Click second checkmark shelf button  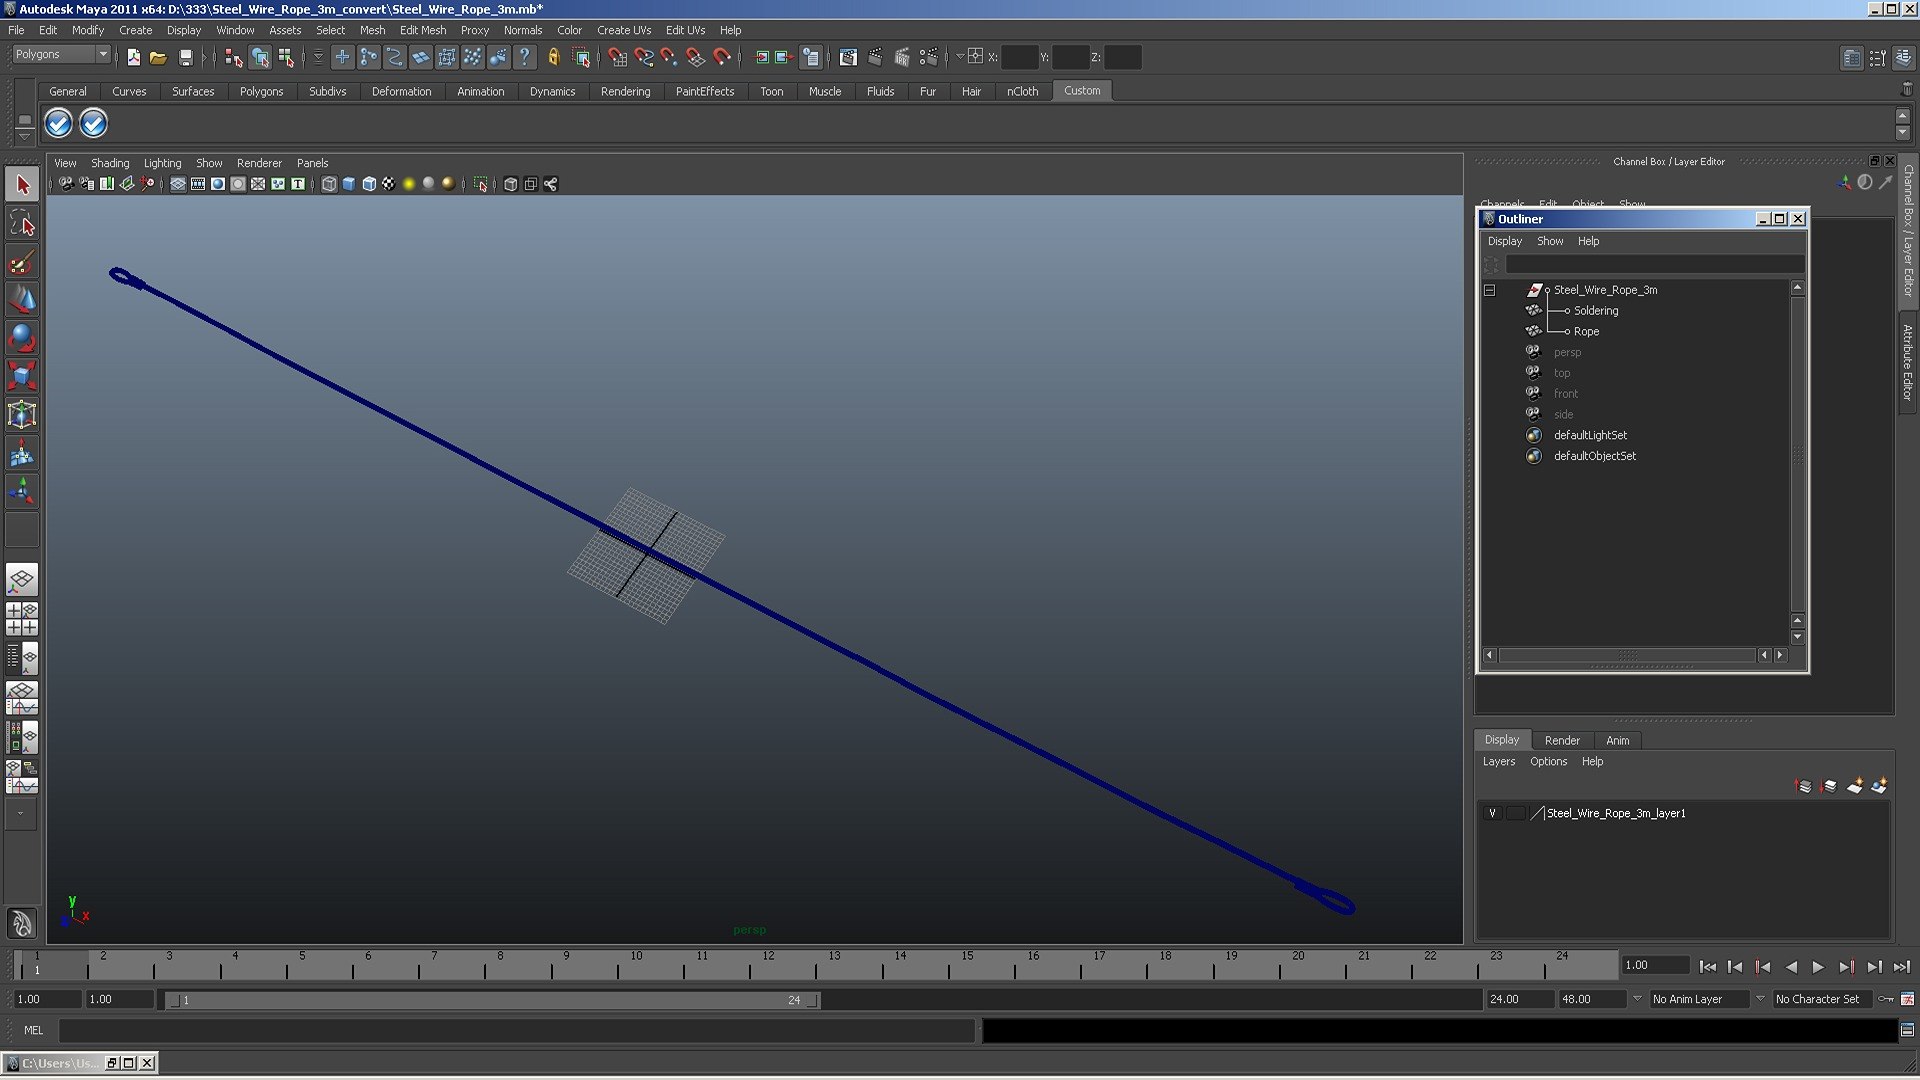[x=93, y=123]
